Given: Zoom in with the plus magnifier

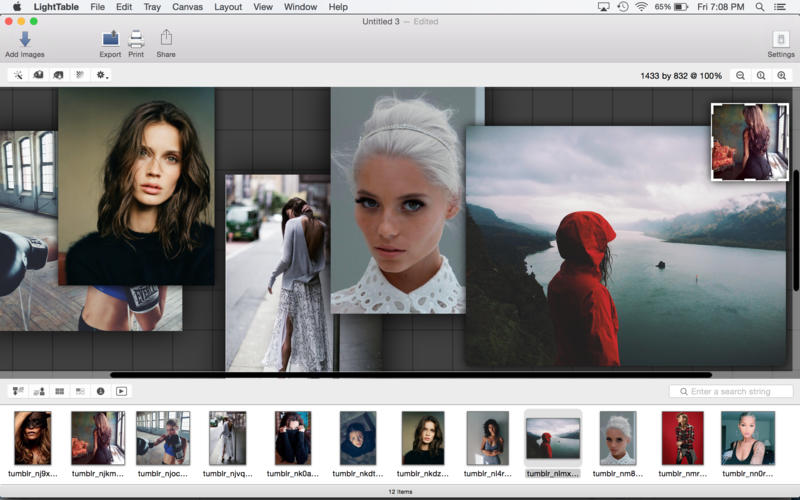Looking at the screenshot, I should 782,76.
